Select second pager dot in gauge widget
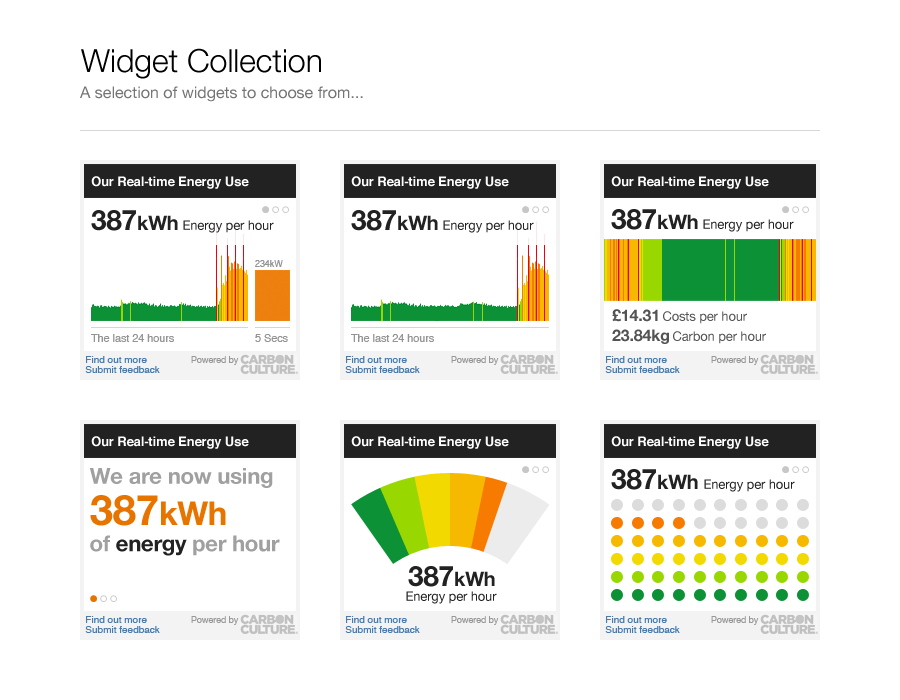Image resolution: width=900 pixels, height=700 pixels. (x=535, y=469)
